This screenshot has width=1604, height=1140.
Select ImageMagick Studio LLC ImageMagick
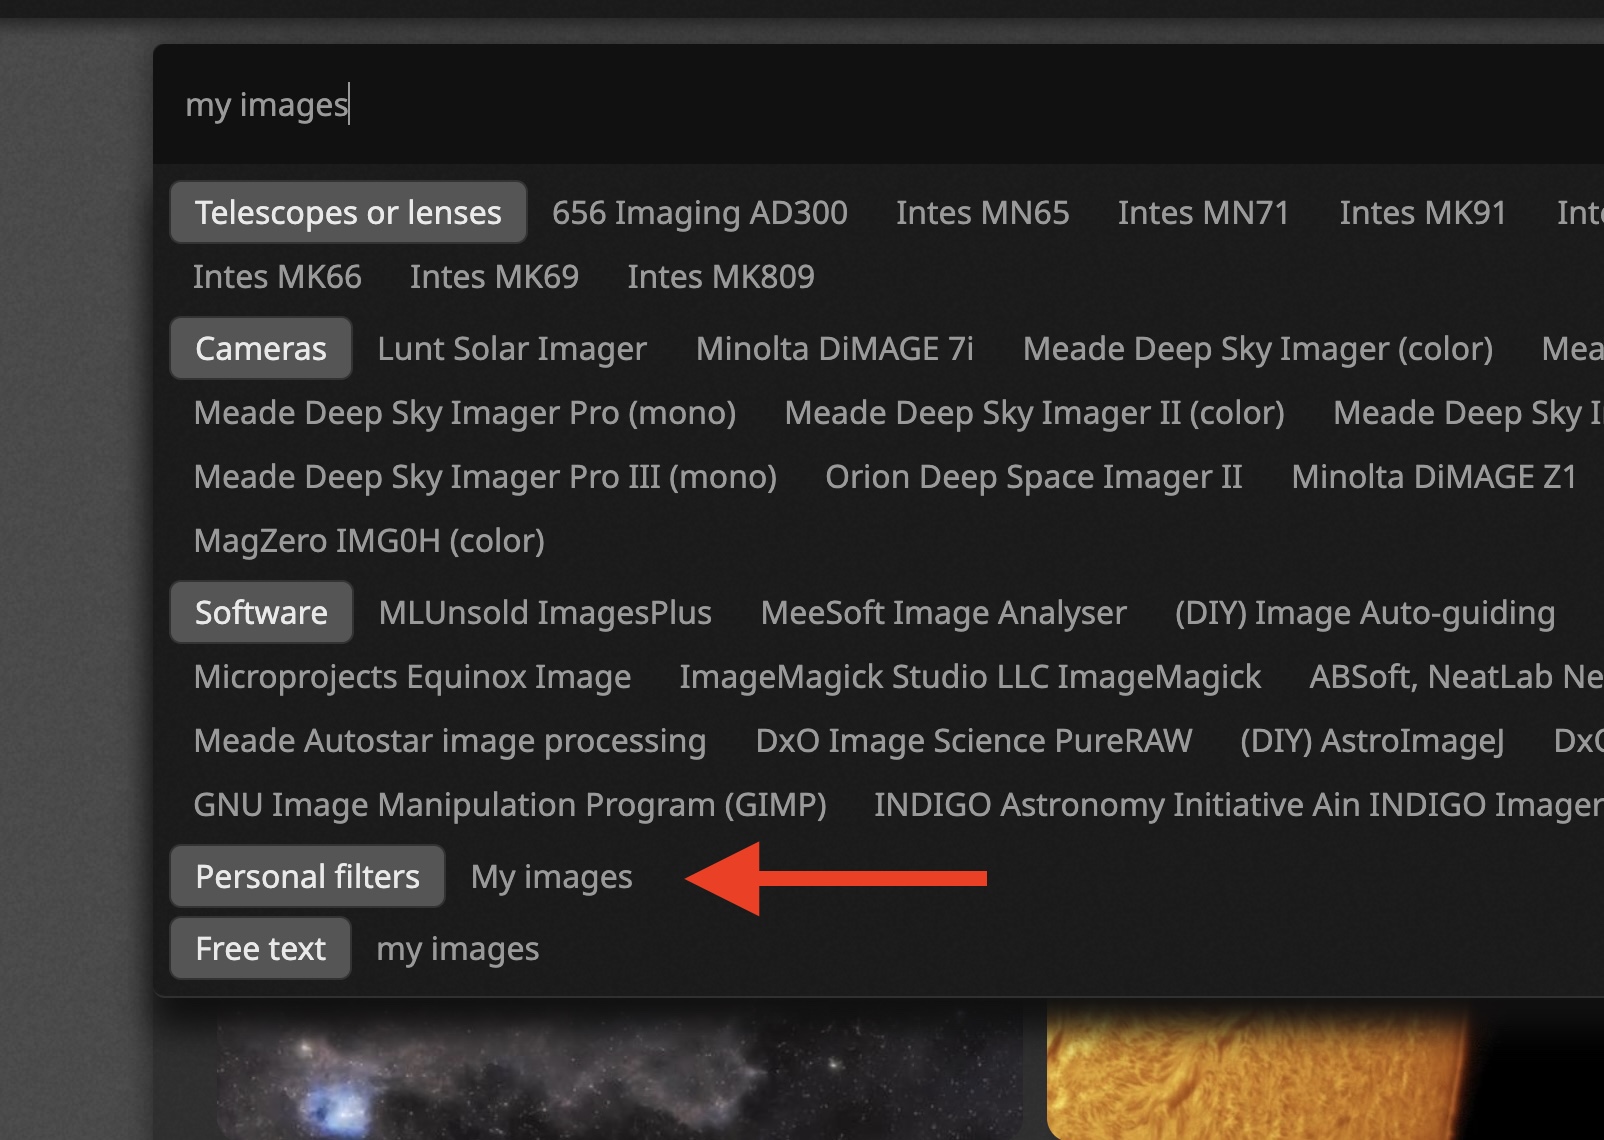coord(970,676)
